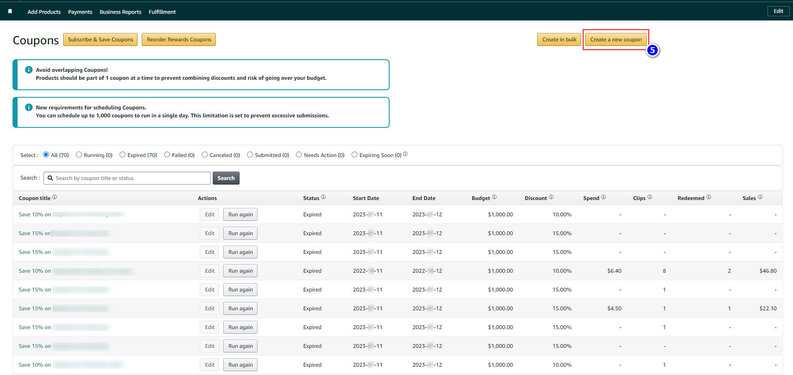The image size is (793, 375).
Task: Select the Needs Action (0) radio button
Action: (x=299, y=155)
